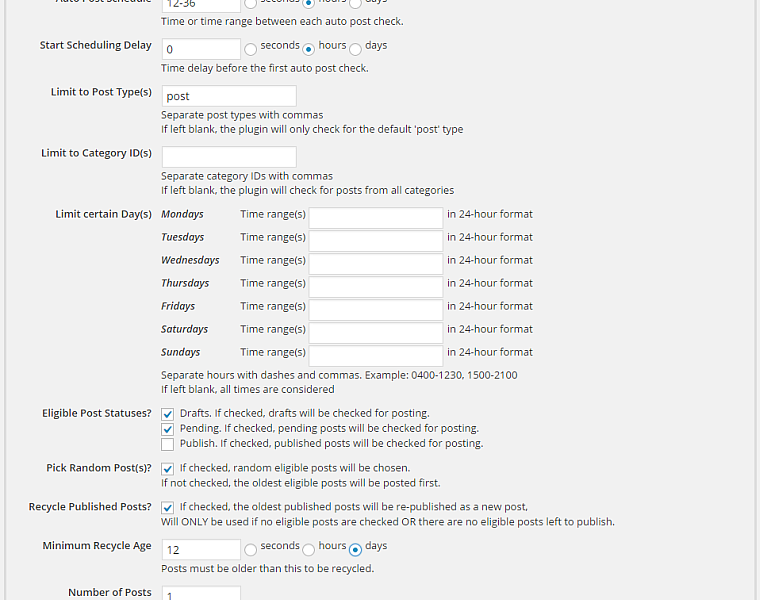
Task: Select seconds for Start Scheduling Delay
Action: click(251, 49)
